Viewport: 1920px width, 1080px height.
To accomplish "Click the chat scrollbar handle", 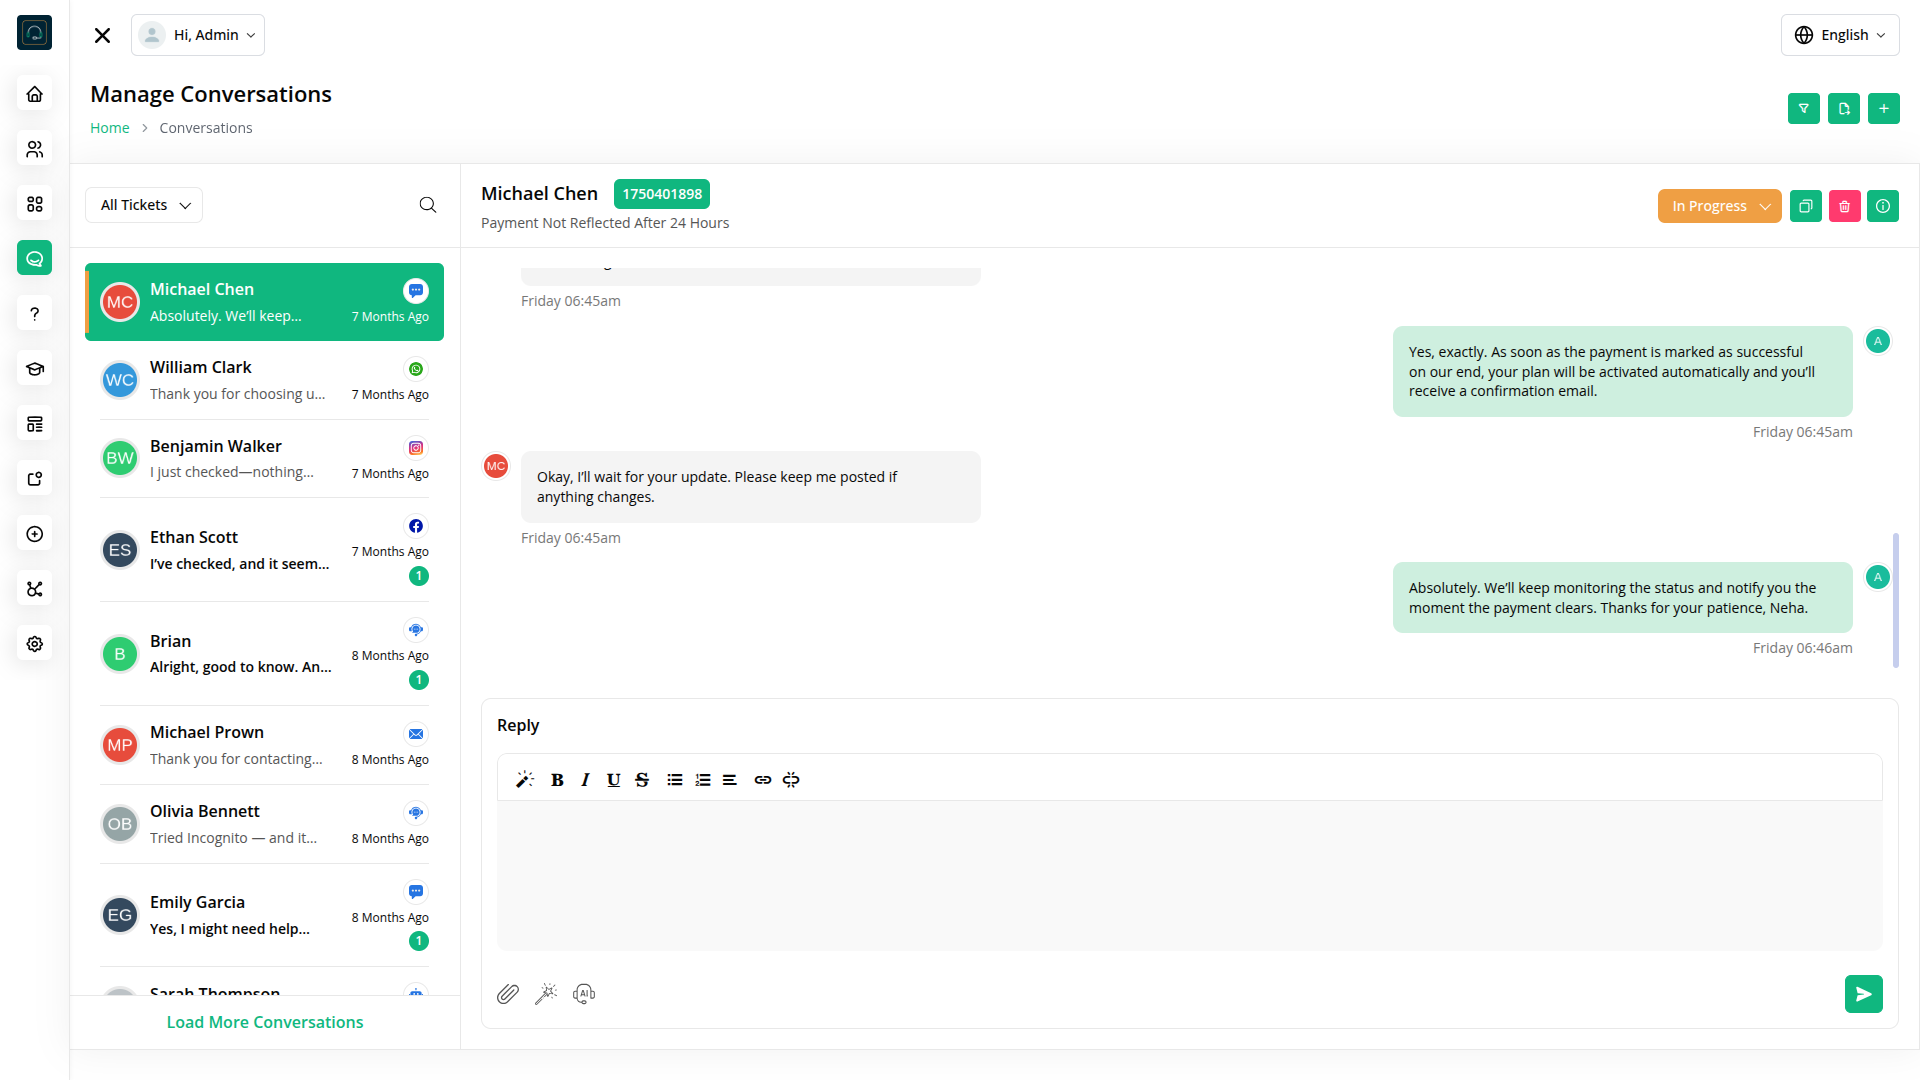I will point(1895,600).
